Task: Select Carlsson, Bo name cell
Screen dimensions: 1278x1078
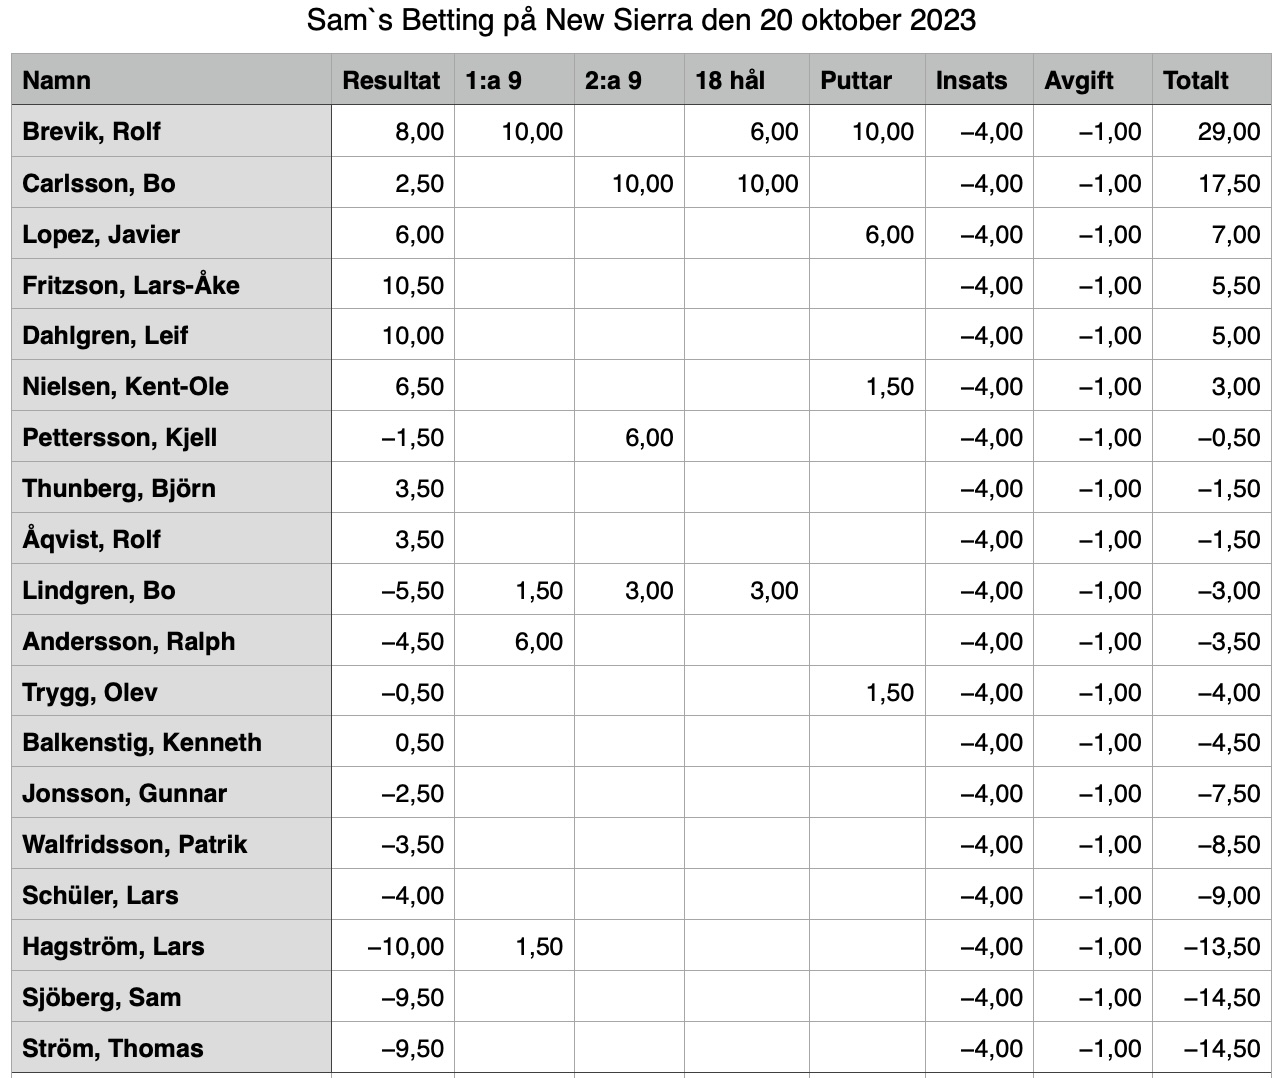Action: (x=171, y=183)
